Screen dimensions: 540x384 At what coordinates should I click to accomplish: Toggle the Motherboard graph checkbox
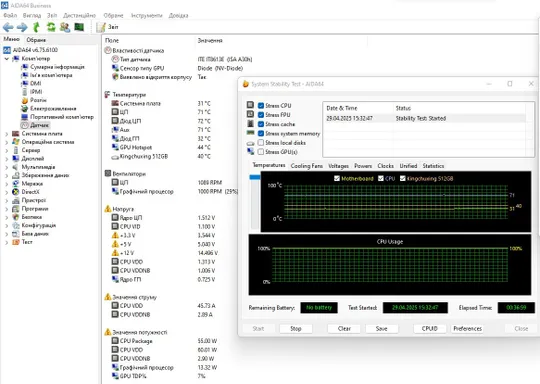point(337,178)
